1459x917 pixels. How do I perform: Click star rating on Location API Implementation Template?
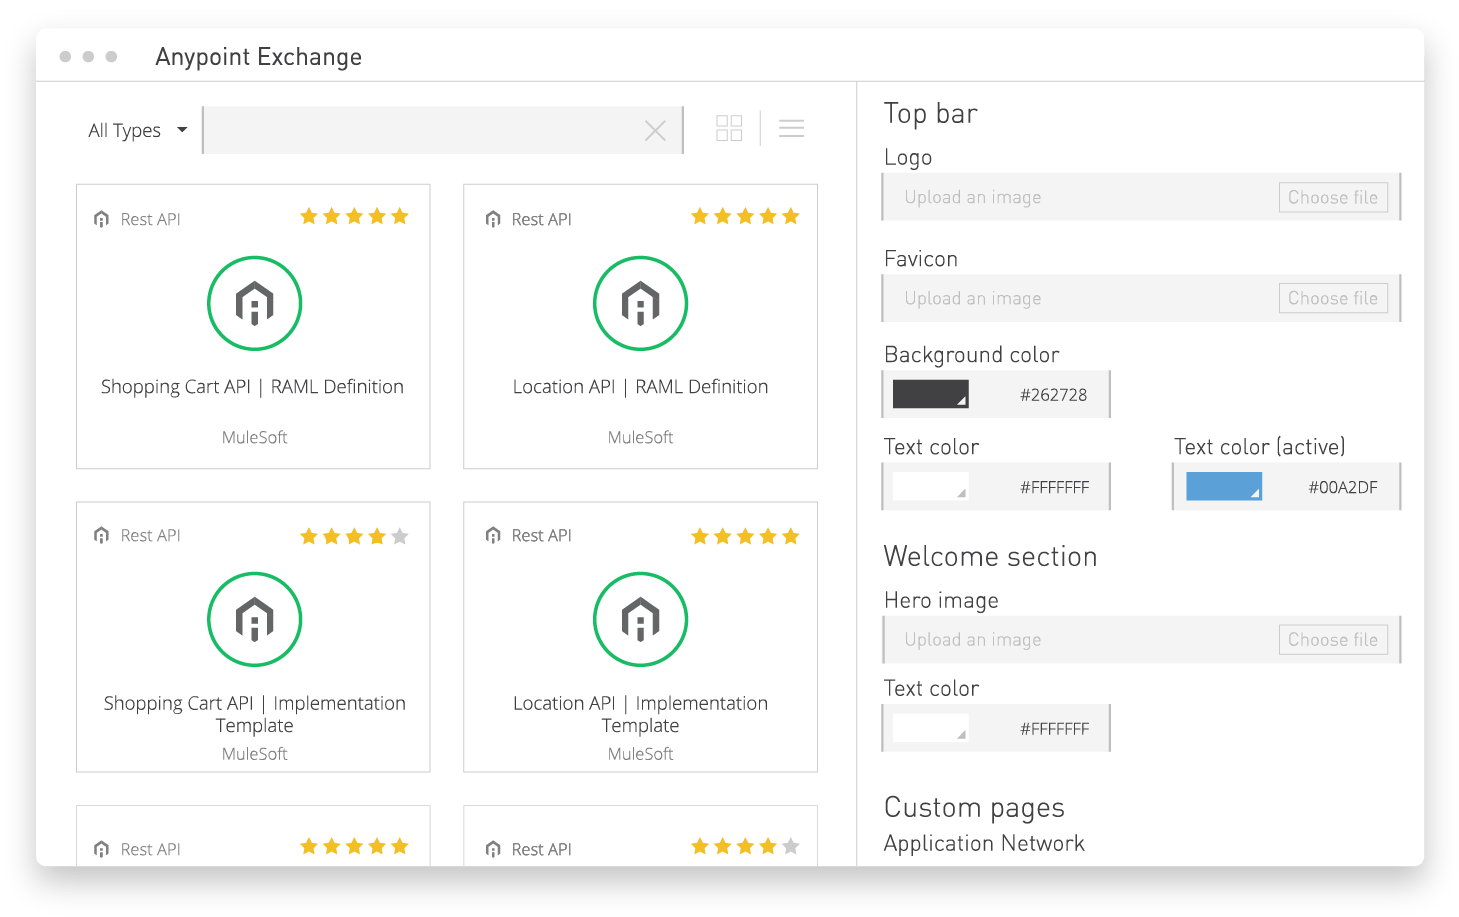(x=745, y=536)
